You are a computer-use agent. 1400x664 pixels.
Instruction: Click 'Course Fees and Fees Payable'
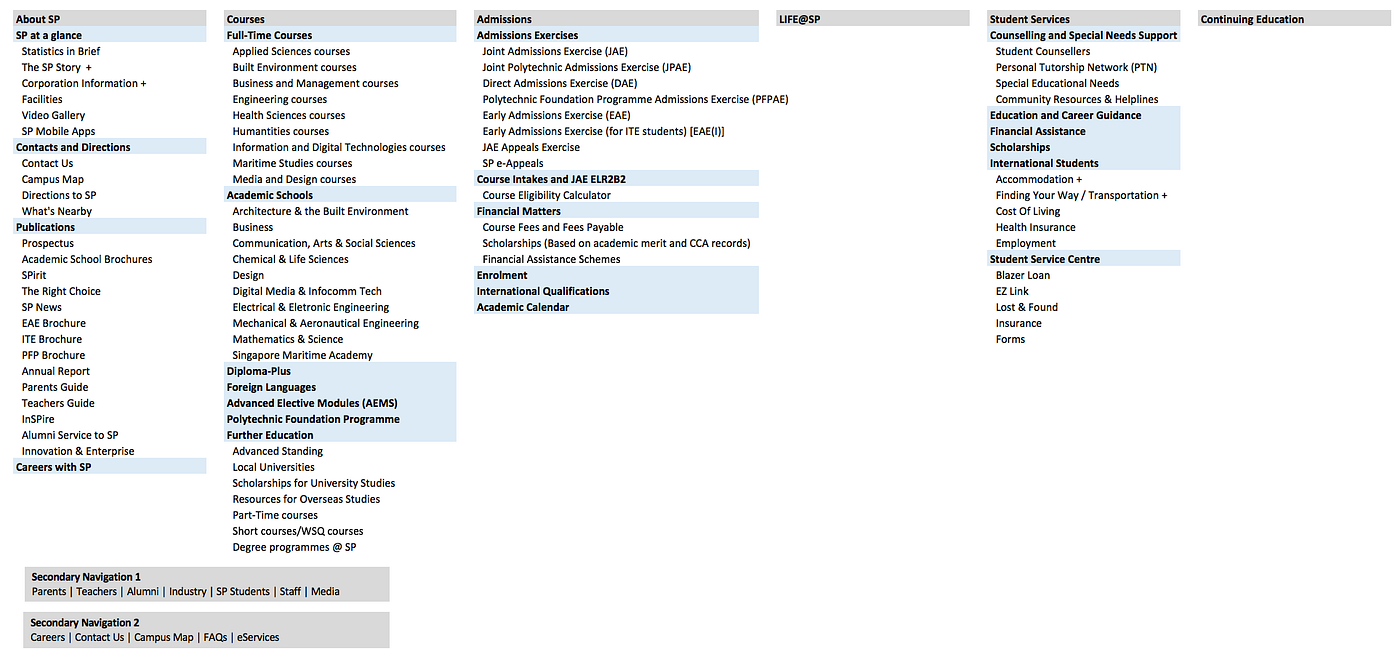coord(553,227)
